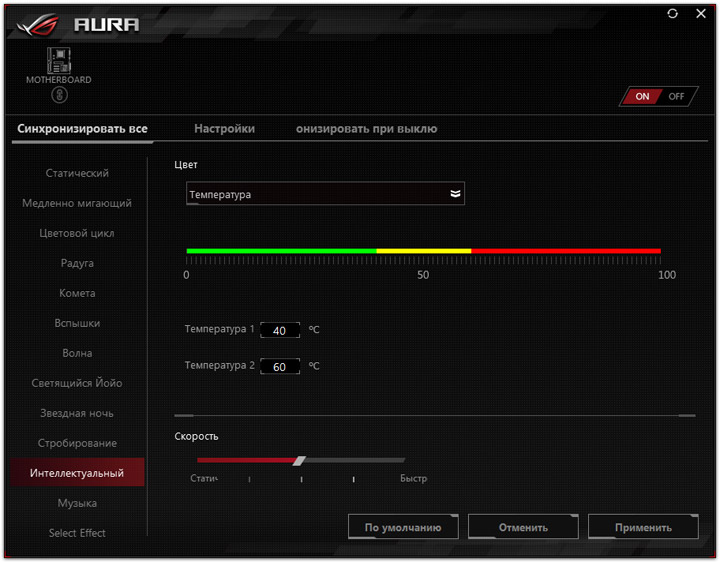
Task: Open the tab ending 'при выклю'
Action: point(366,129)
